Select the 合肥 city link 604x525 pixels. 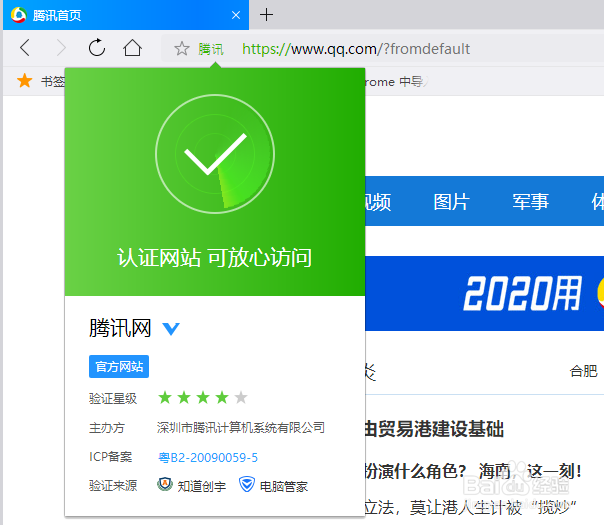click(x=584, y=371)
